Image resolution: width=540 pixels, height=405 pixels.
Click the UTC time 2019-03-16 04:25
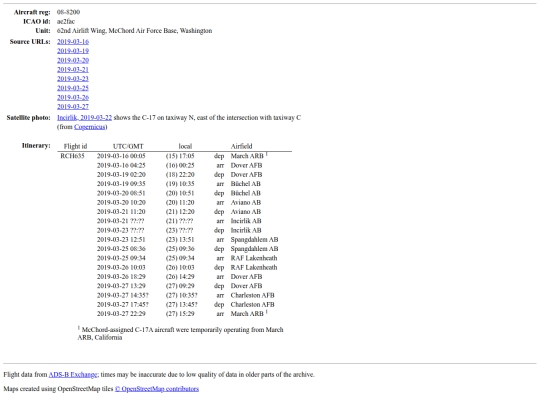121,165
